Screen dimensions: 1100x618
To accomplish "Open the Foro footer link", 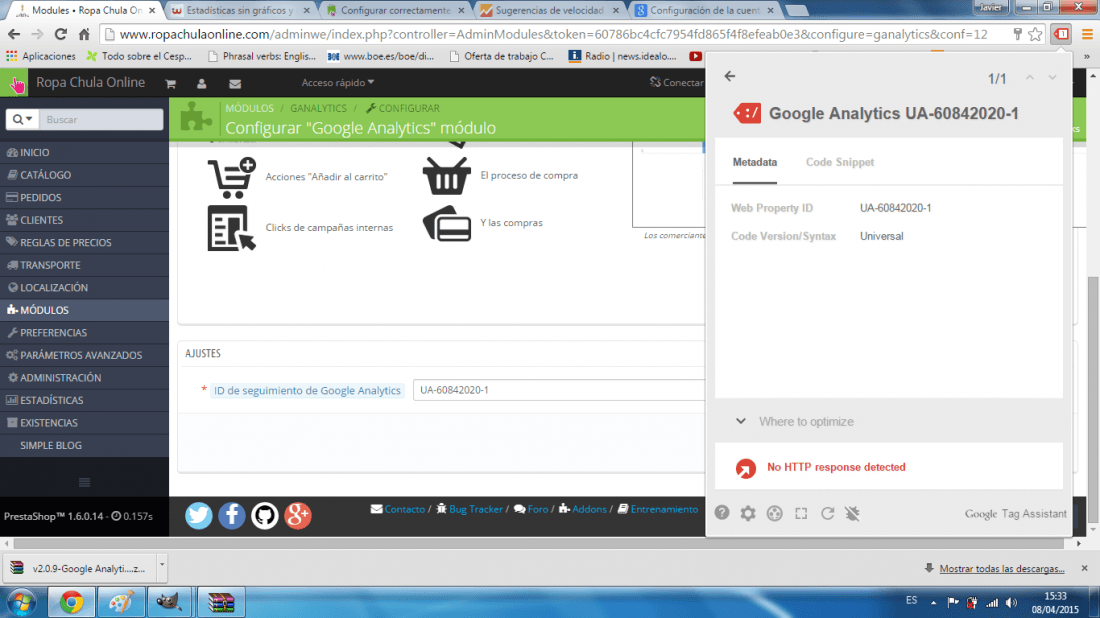I will tap(538, 509).
